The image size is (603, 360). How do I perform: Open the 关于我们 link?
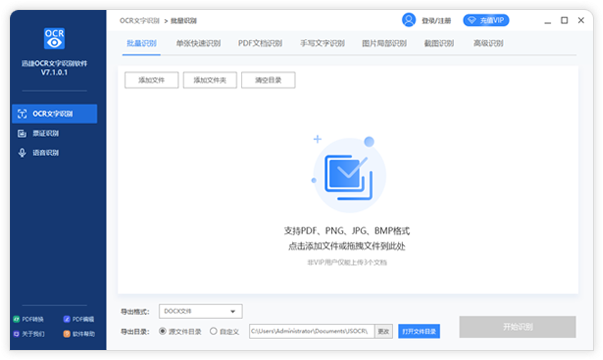coord(29,334)
